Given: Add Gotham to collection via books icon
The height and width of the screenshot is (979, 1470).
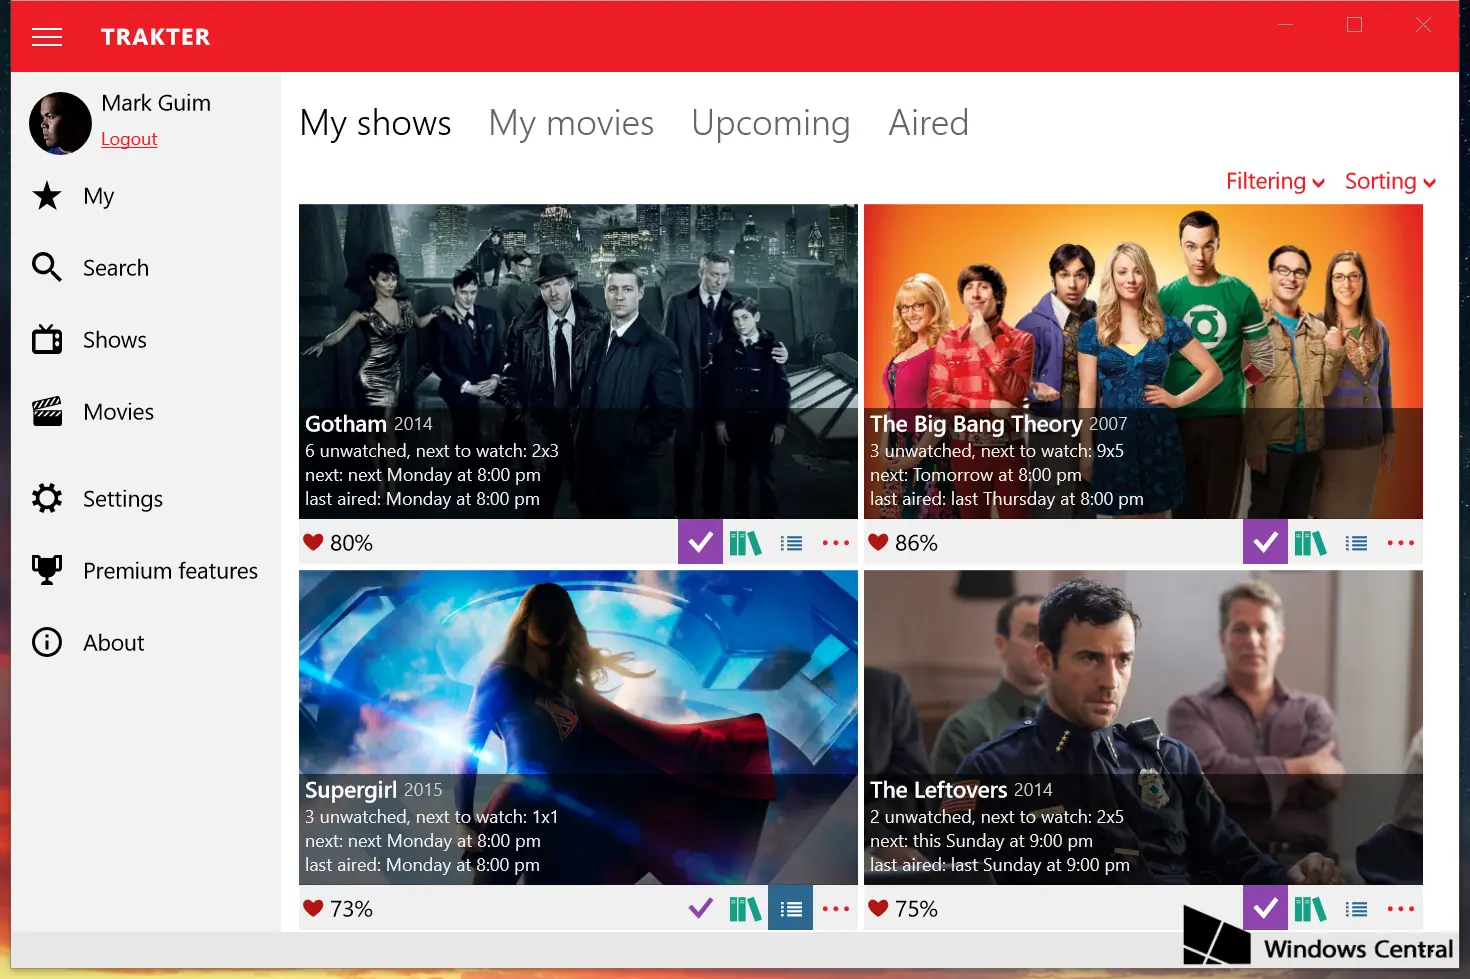Looking at the screenshot, I should (x=745, y=543).
